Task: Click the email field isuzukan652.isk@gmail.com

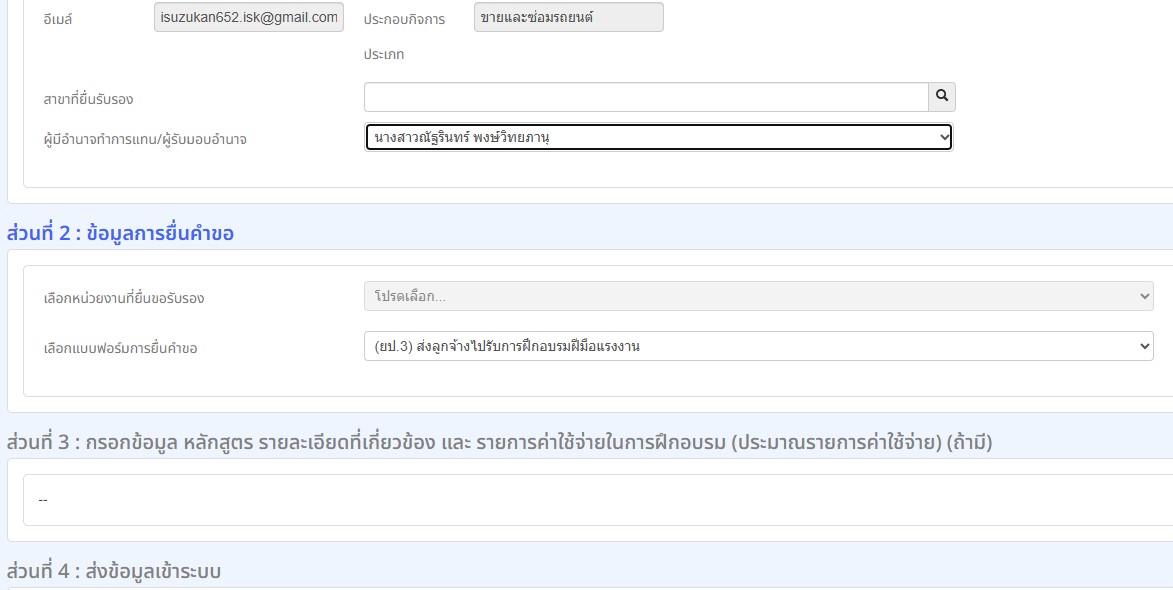Action: click(249, 17)
